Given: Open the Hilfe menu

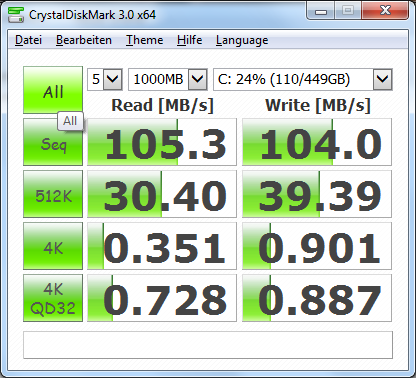Looking at the screenshot, I should 189,40.
